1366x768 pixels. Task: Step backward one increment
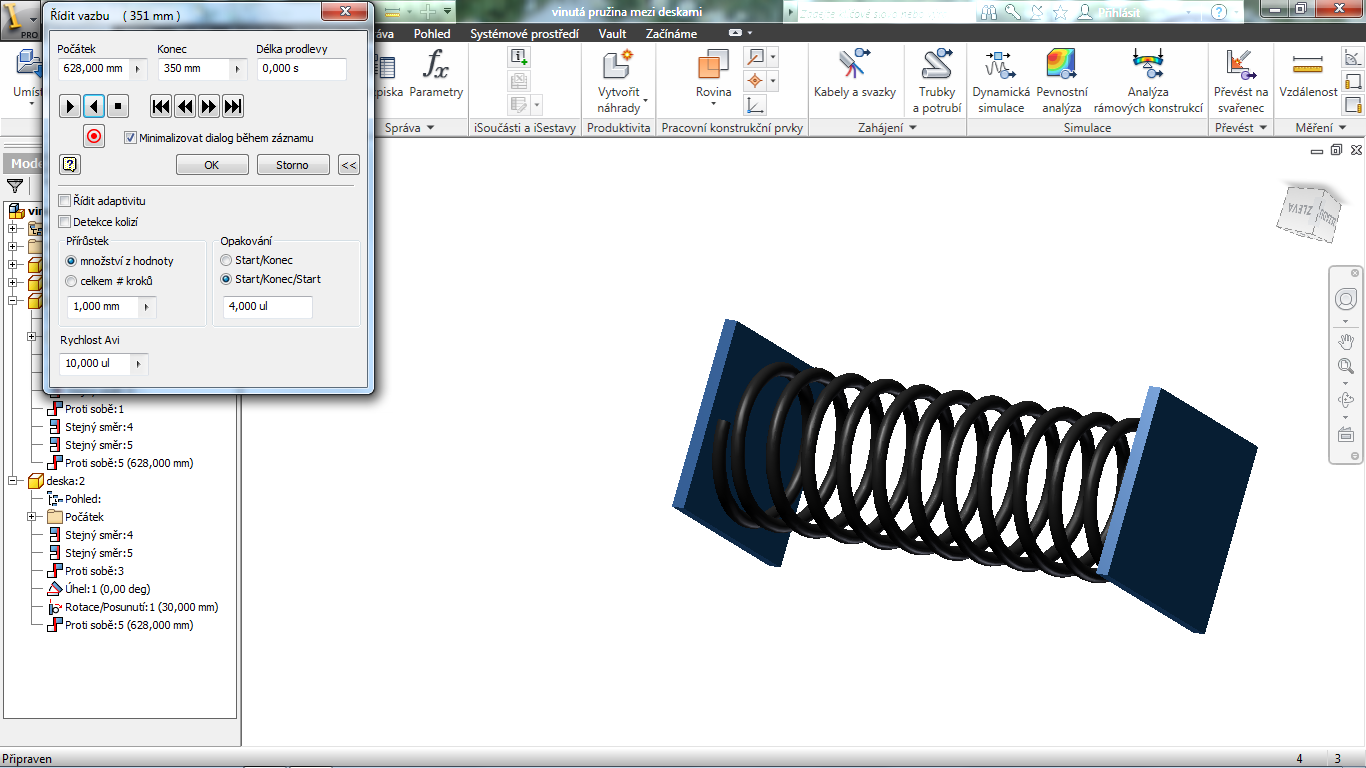pyautogui.click(x=185, y=106)
